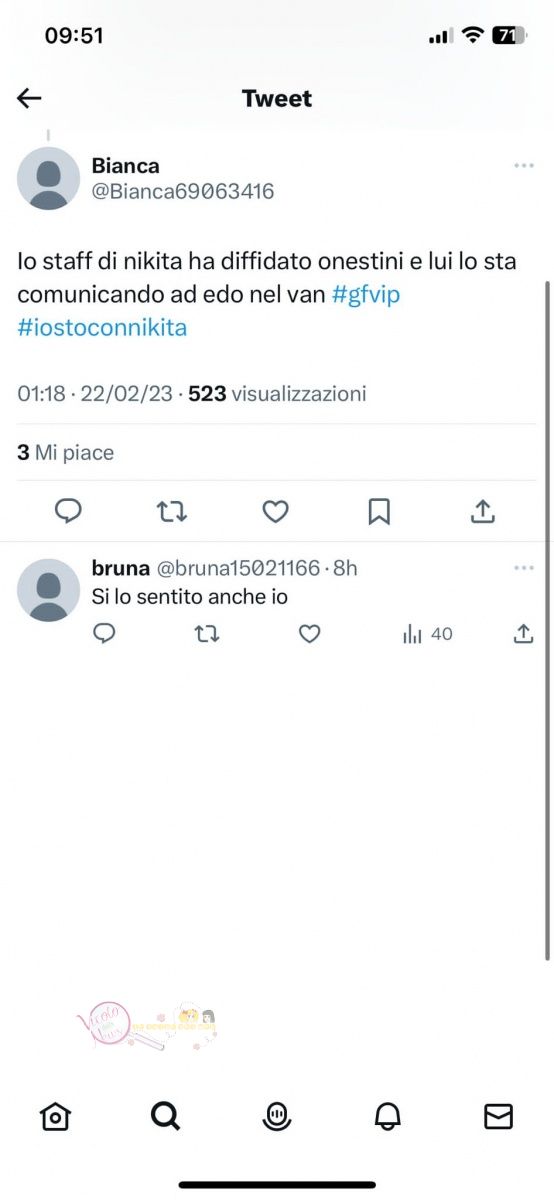Reply to Bianca's tweet
Viewport: 554px width, 1200px height.
pos(68,512)
